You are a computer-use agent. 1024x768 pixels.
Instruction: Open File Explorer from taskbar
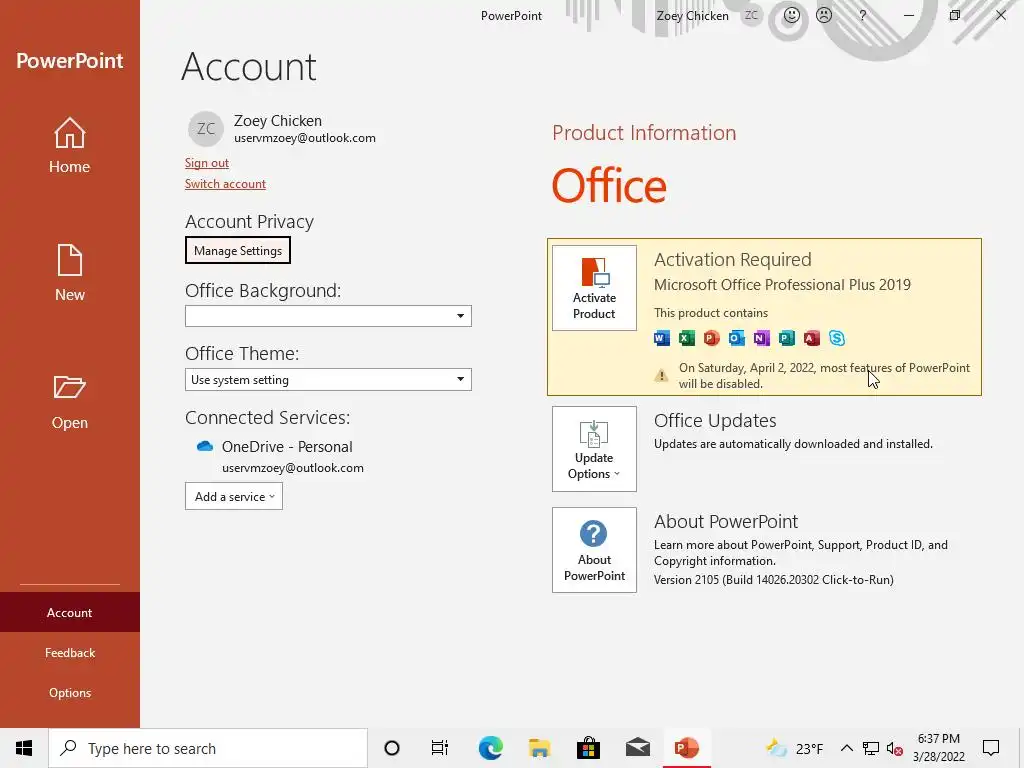[x=539, y=748]
